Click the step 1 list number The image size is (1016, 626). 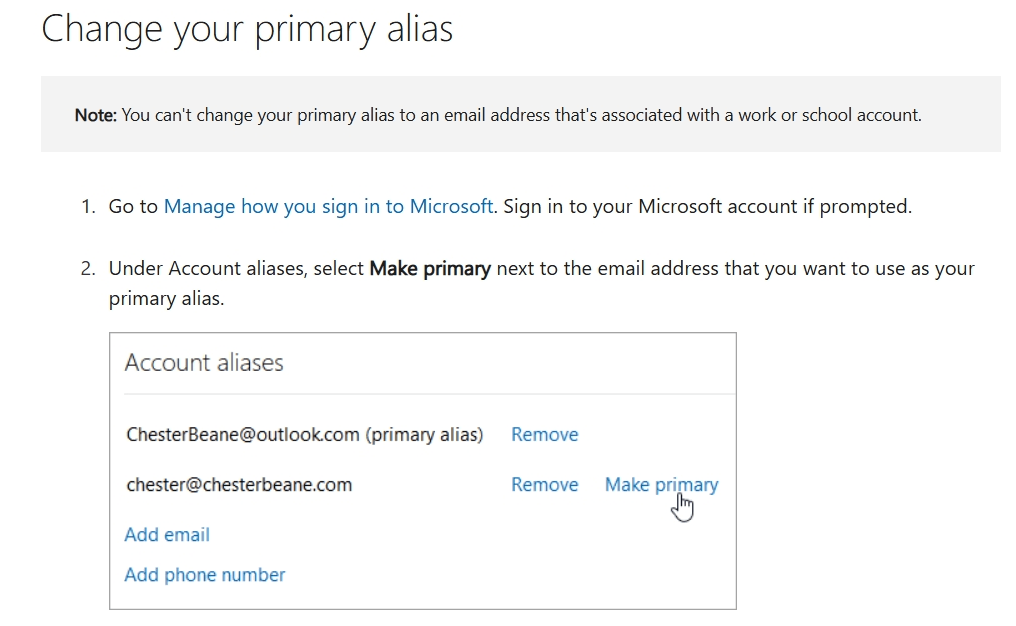pyautogui.click(x=87, y=207)
